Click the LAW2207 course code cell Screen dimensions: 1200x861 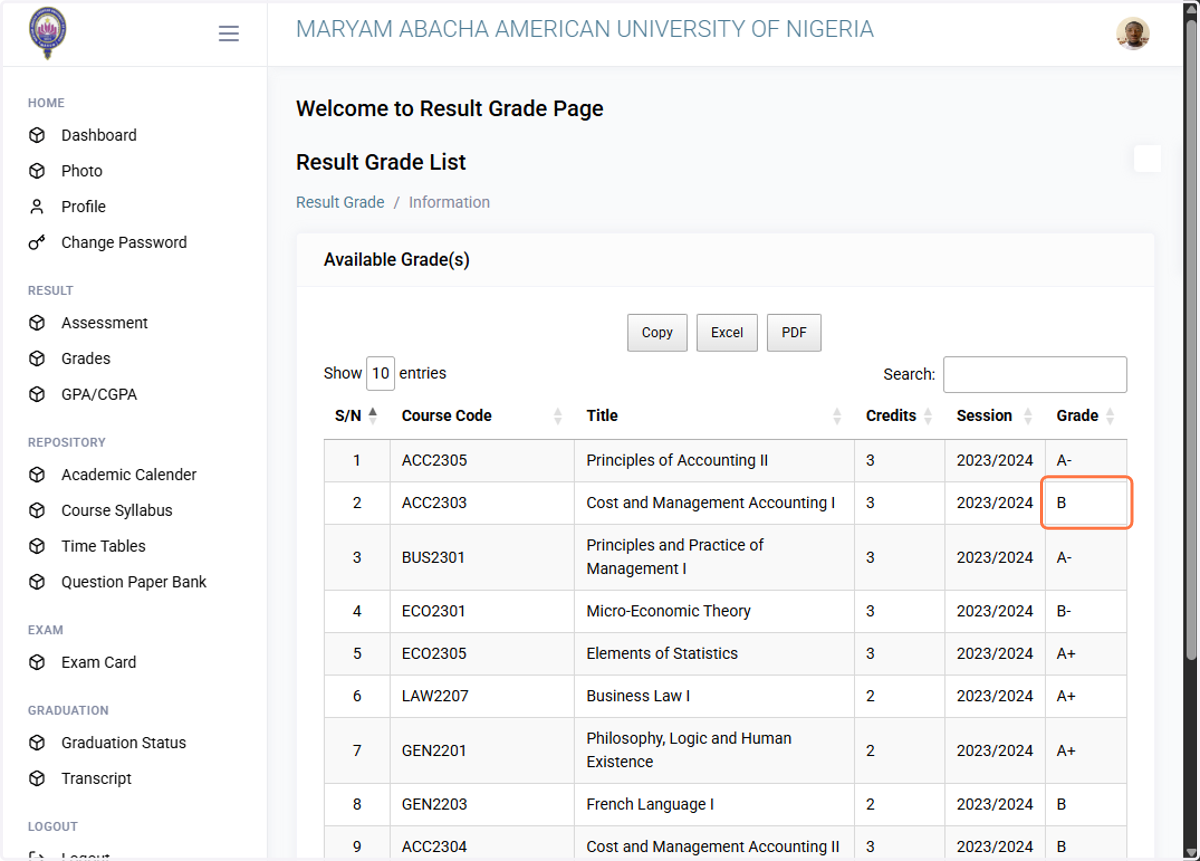coord(482,696)
